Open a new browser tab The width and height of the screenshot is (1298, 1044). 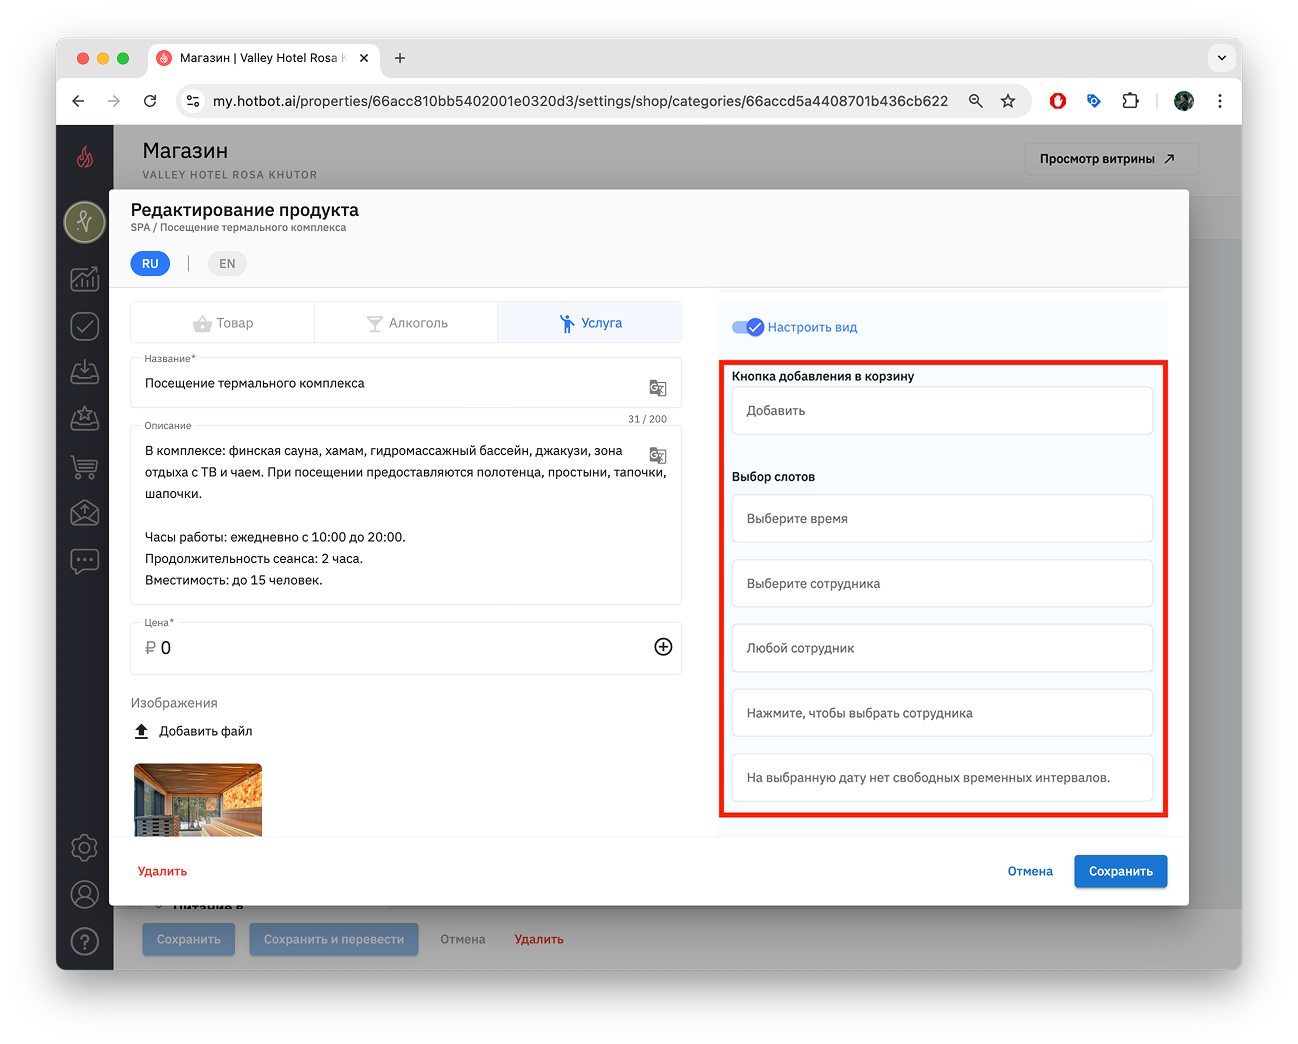click(400, 58)
